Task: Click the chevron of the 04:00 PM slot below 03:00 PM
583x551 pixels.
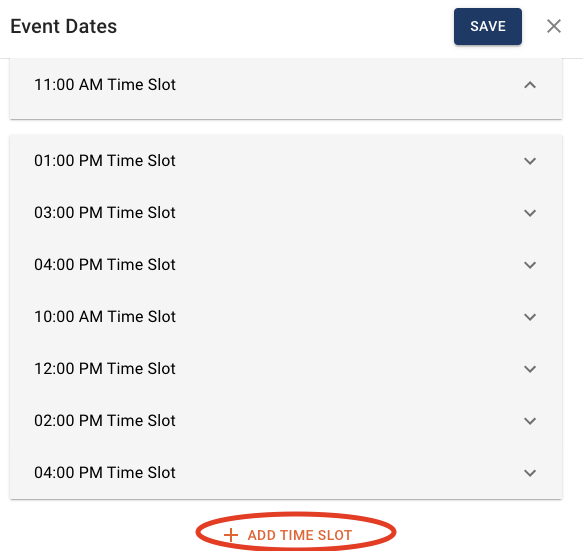Action: click(530, 265)
